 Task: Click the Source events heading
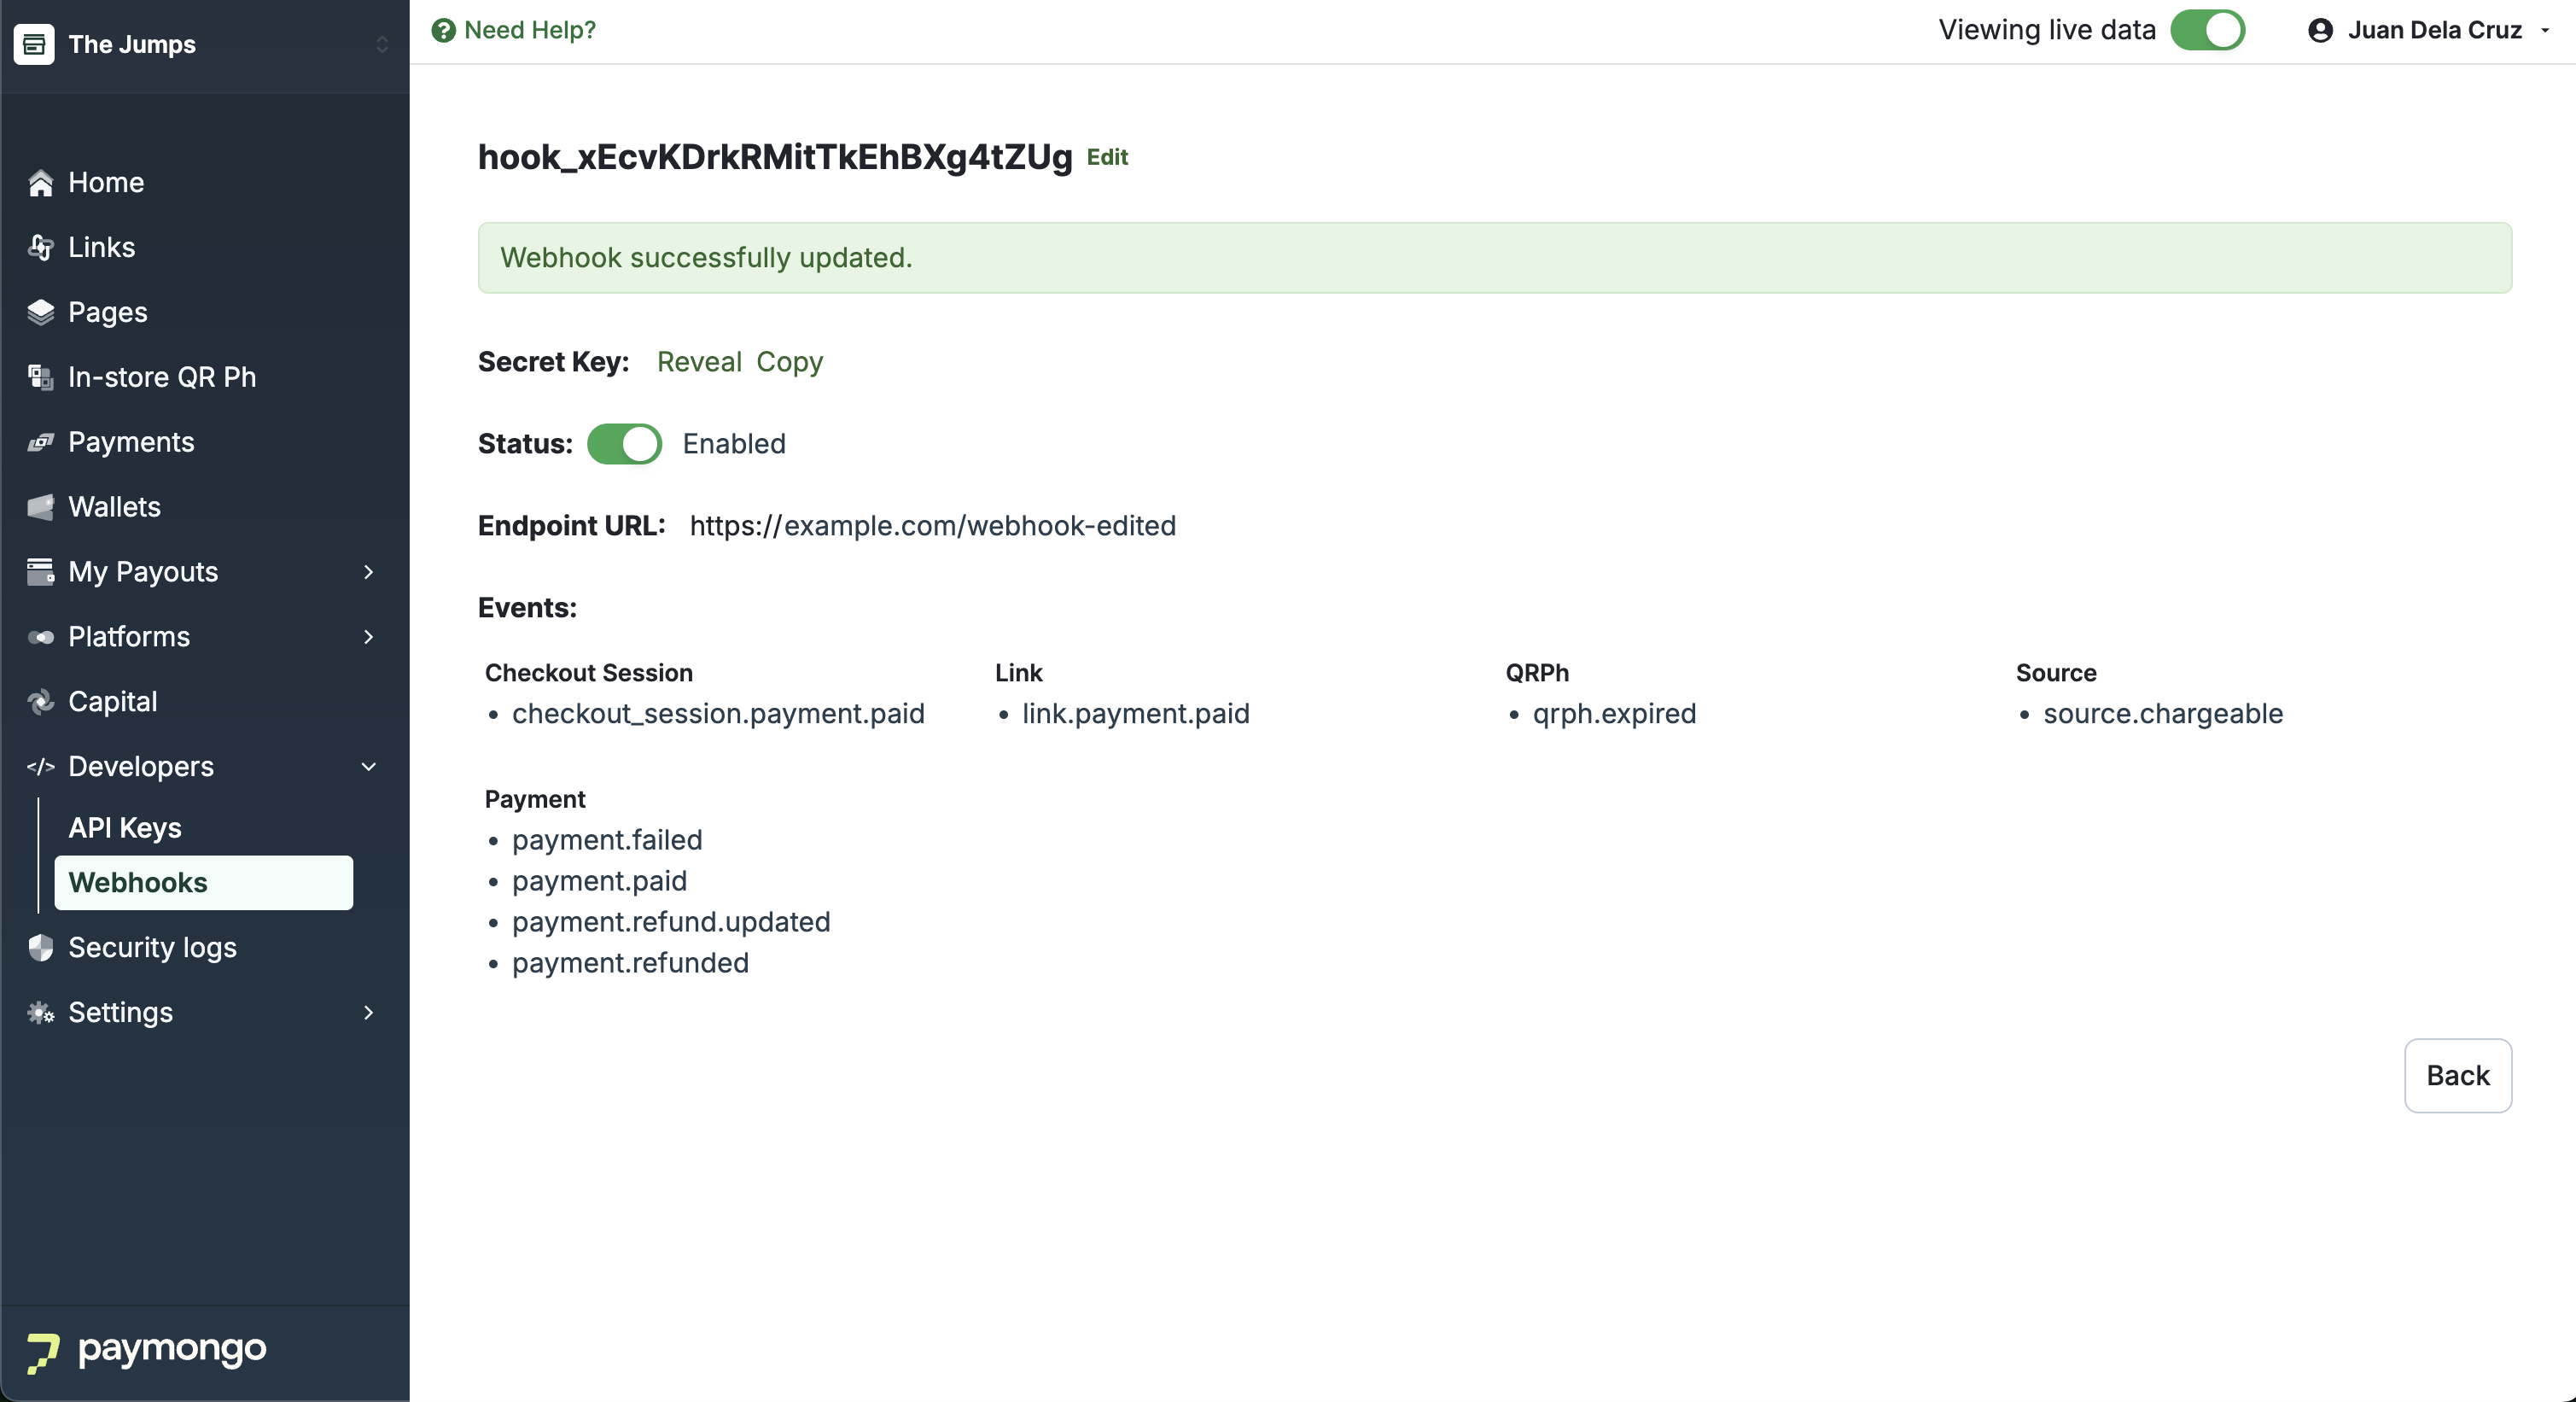[x=2056, y=673]
